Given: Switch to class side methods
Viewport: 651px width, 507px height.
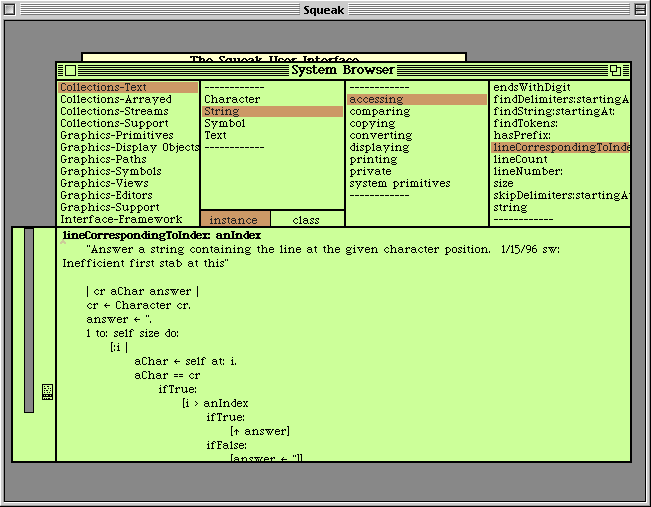Looking at the screenshot, I should (x=307, y=220).
